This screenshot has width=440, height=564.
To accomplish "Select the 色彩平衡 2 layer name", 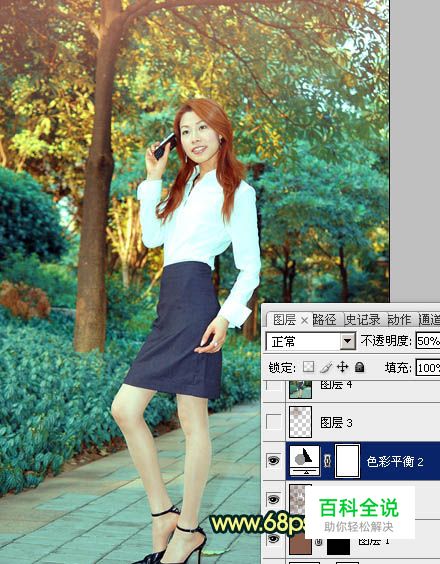I will click(x=395, y=461).
